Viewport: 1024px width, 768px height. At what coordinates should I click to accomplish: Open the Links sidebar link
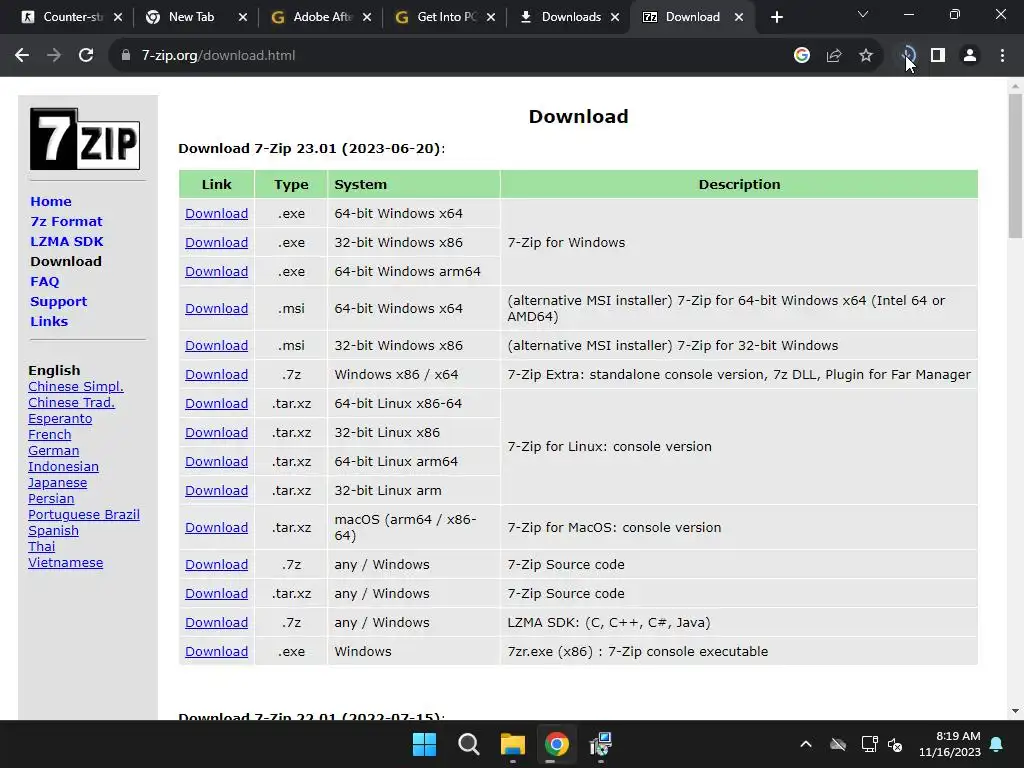click(49, 321)
